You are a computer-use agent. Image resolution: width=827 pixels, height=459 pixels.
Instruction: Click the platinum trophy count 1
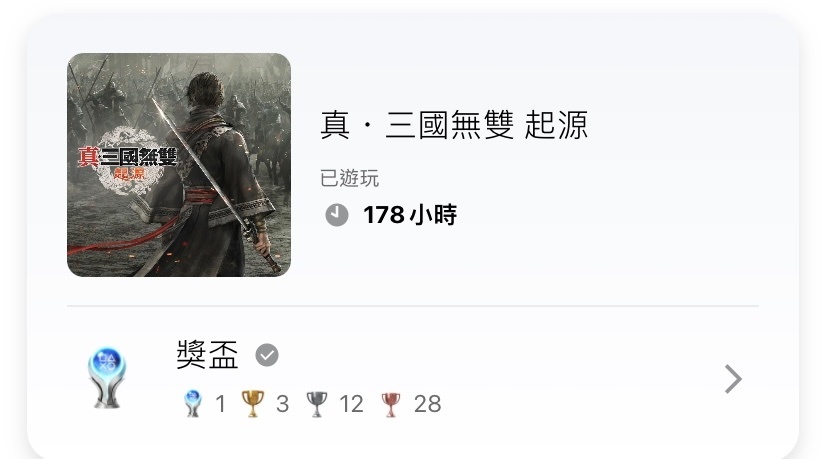(x=220, y=404)
